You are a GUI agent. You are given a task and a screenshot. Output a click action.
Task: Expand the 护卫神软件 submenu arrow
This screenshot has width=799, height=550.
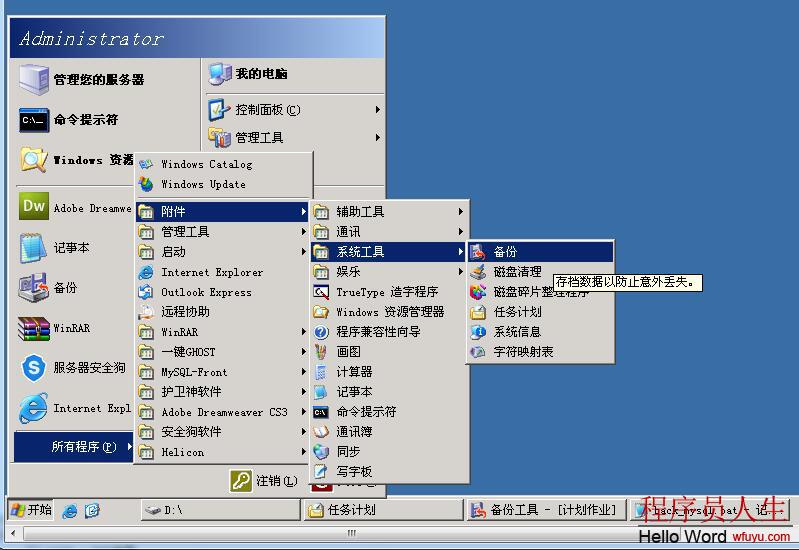[x=304, y=391]
